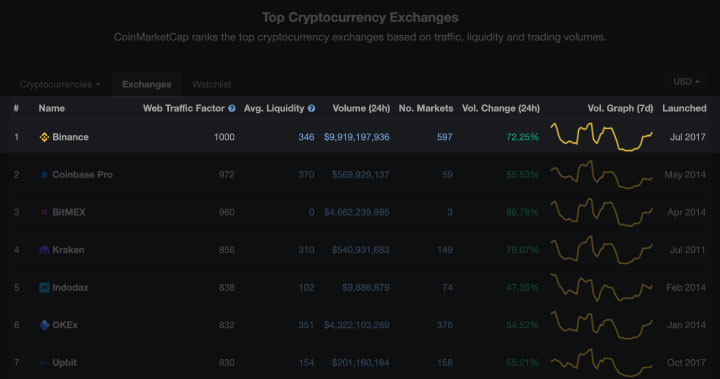Click the Avg. Liquidity help icon
Screen dimensions: 720x379
click(x=311, y=108)
